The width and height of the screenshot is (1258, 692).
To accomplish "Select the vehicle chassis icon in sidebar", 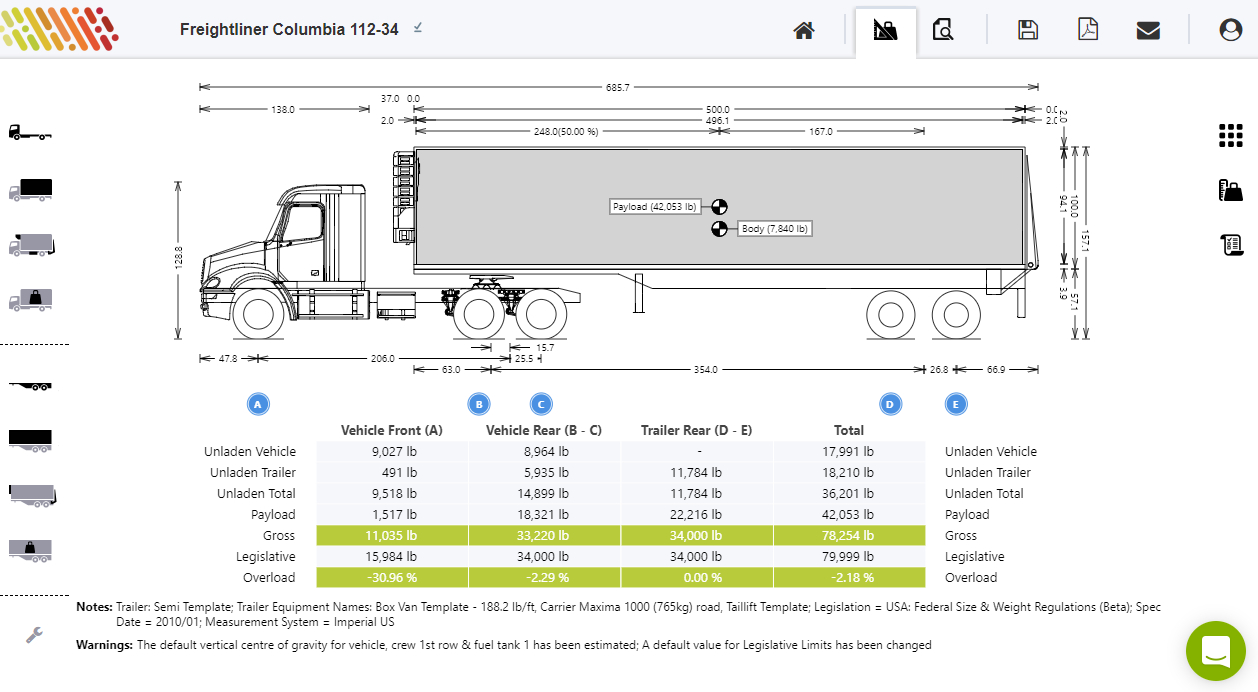I will click(x=30, y=133).
